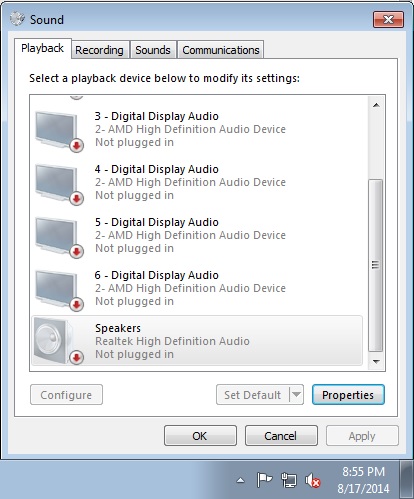Click the device list scroll up arrow
This screenshot has height=499, width=414.
point(376,105)
